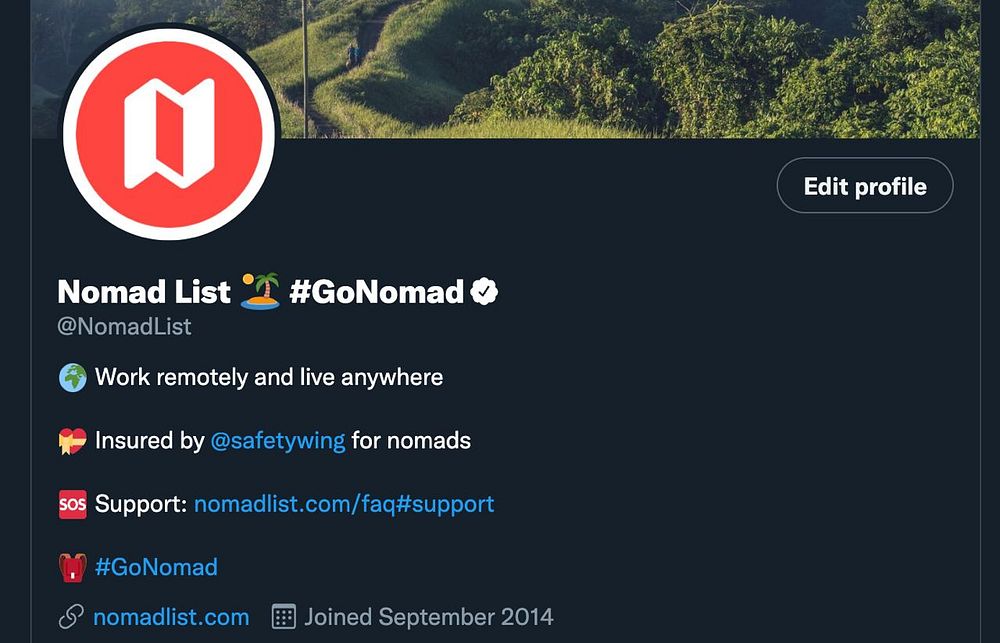Click the Nomad List profile avatar

[169, 134]
